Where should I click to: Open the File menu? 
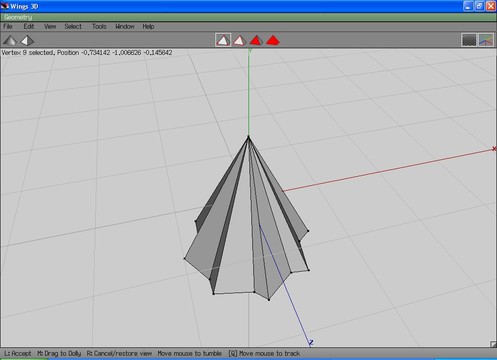(8, 26)
